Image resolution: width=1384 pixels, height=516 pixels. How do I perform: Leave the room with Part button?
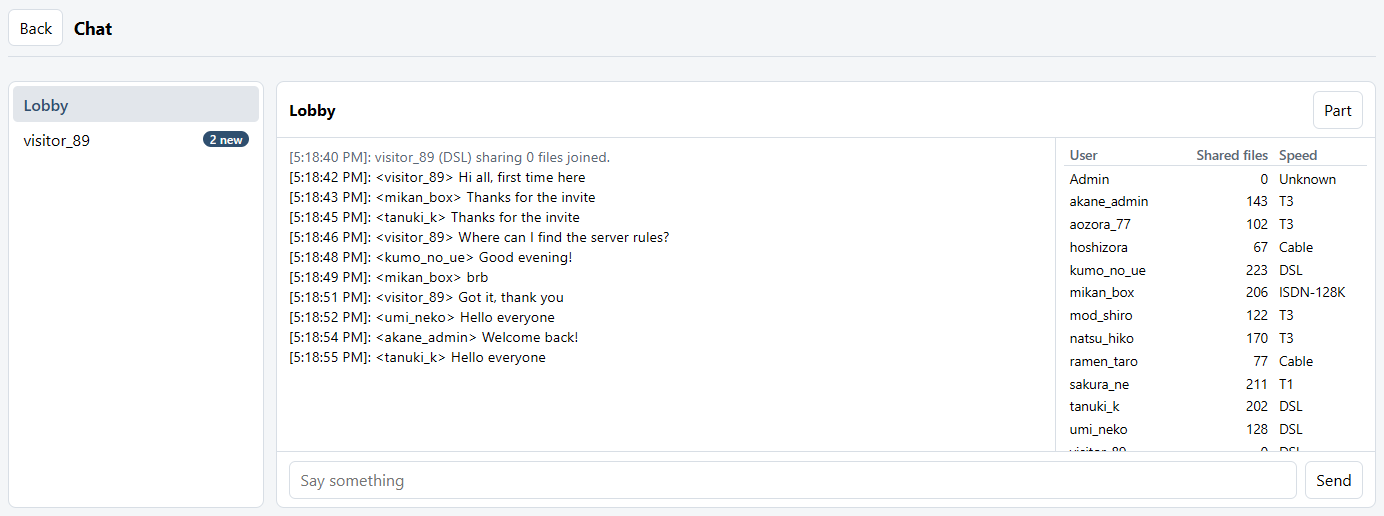click(1338, 111)
